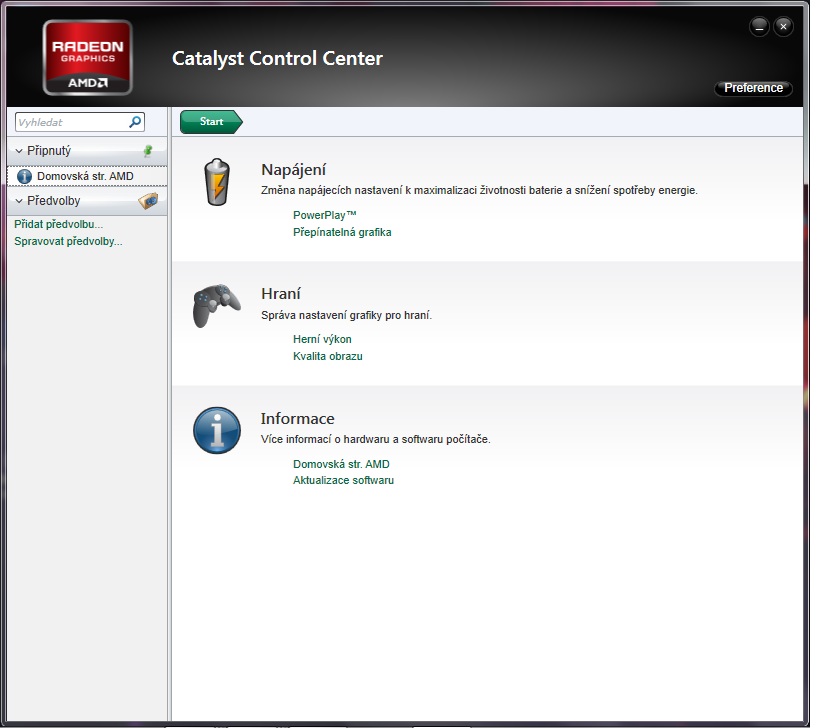The height and width of the screenshot is (728, 819).
Task: Click the green pin icon beside Připnutý
Action: coord(148,150)
